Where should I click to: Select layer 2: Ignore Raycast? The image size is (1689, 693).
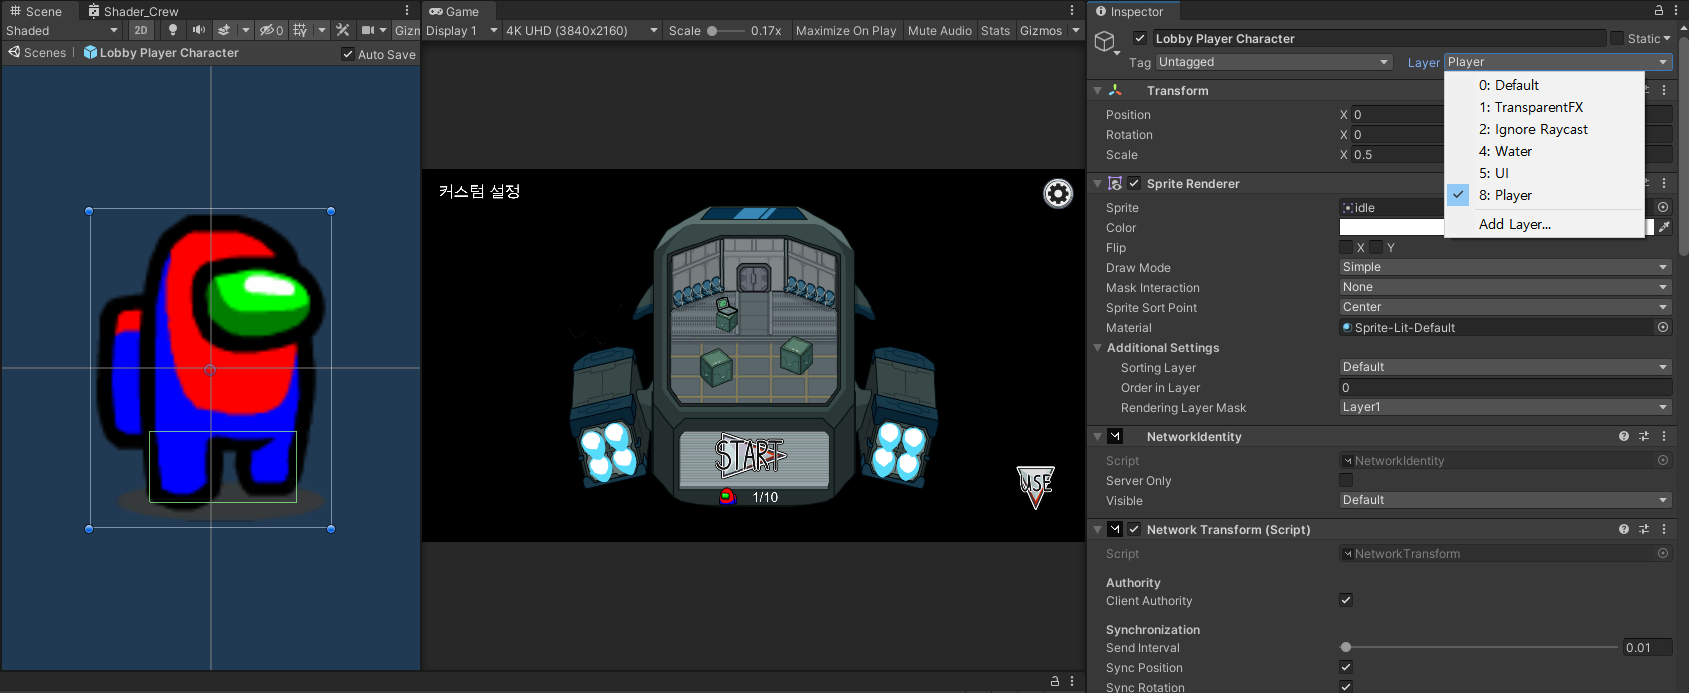pyautogui.click(x=1545, y=129)
